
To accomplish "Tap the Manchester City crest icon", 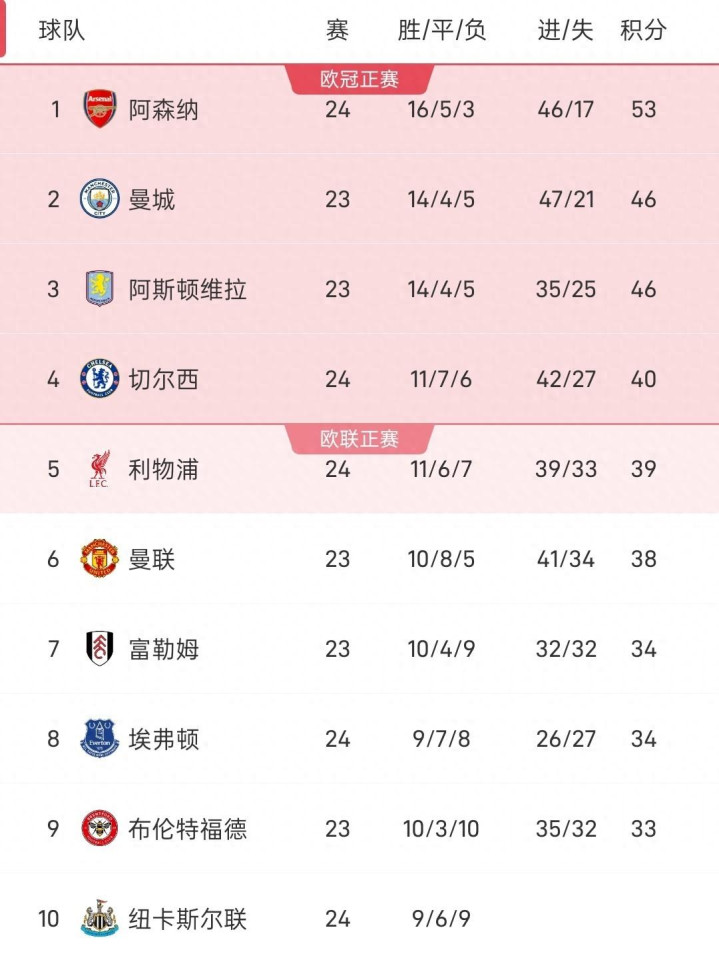I will 100,199.
